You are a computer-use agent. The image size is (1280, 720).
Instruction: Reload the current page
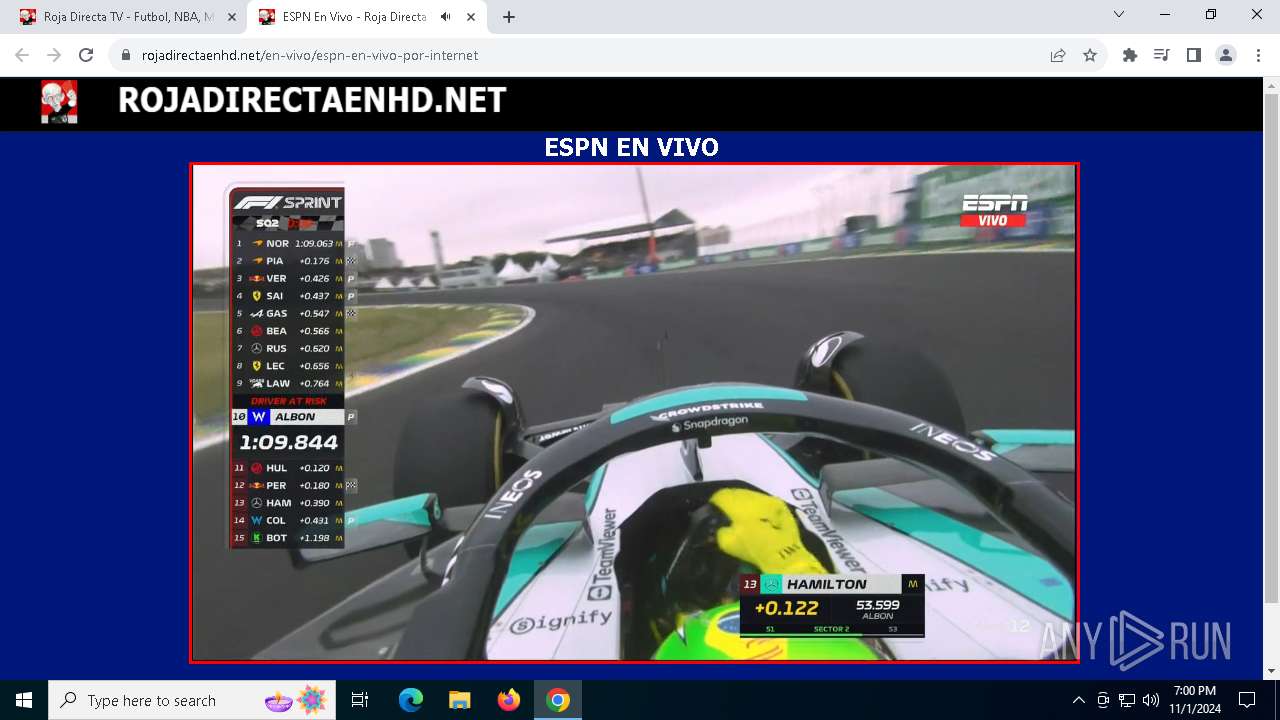[86, 56]
